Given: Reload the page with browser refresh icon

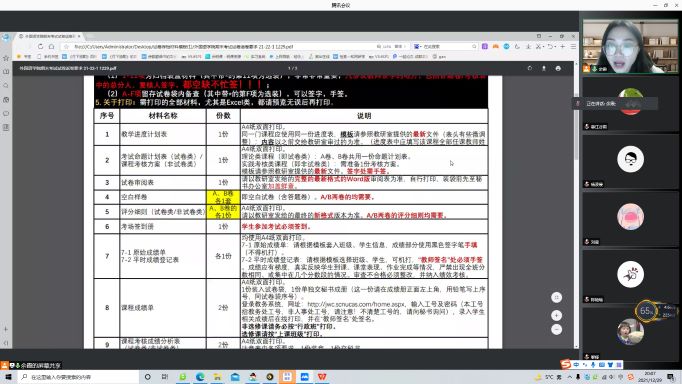Looking at the screenshot, I should tap(40, 46).
